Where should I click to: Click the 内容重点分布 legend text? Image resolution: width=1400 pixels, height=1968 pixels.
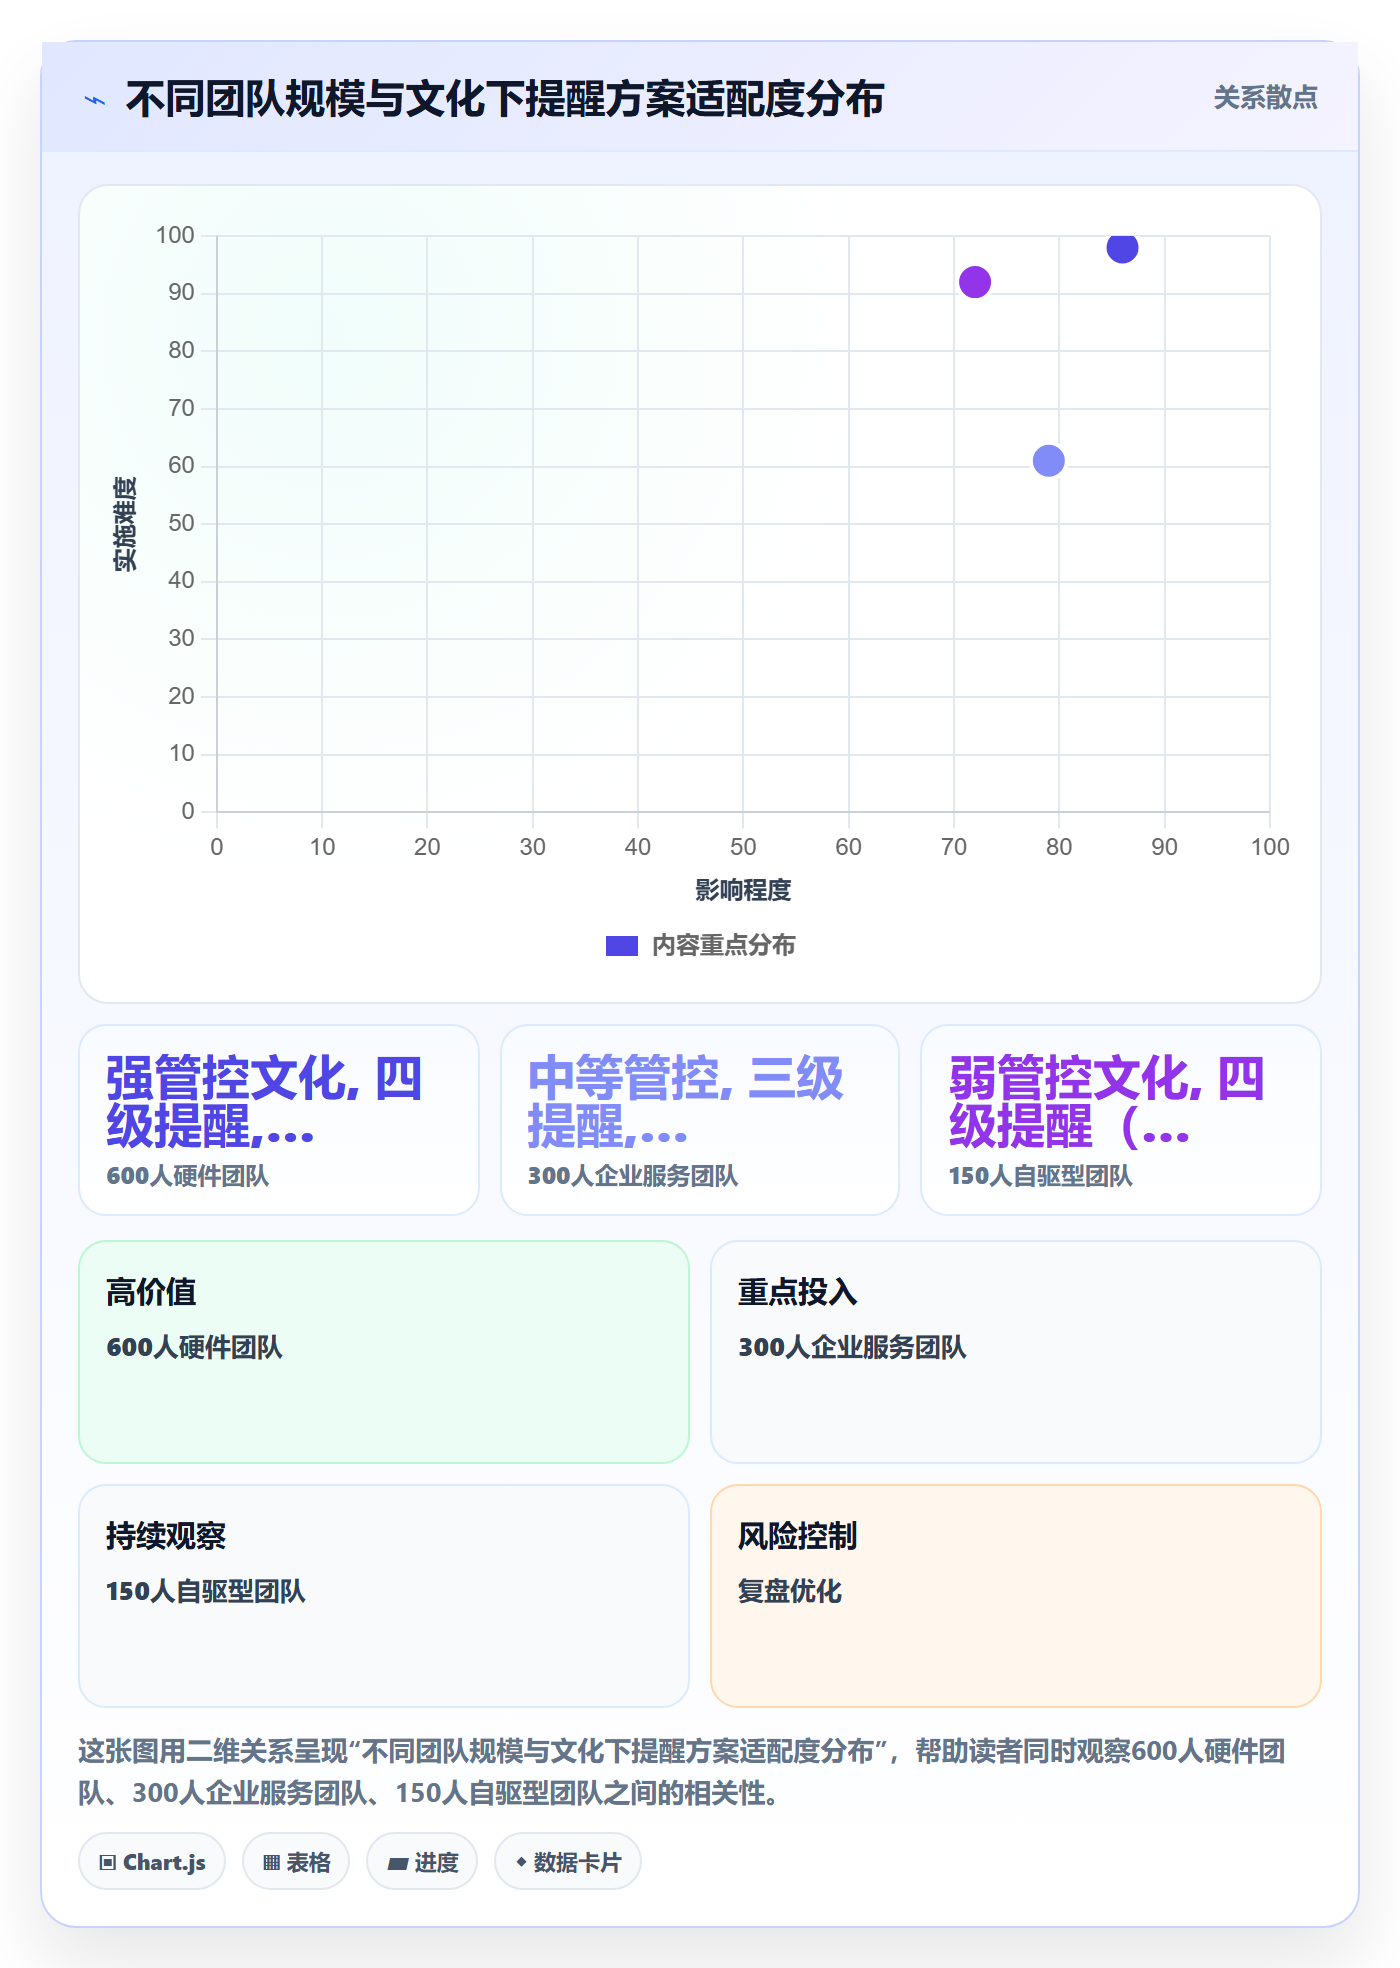pos(723,946)
